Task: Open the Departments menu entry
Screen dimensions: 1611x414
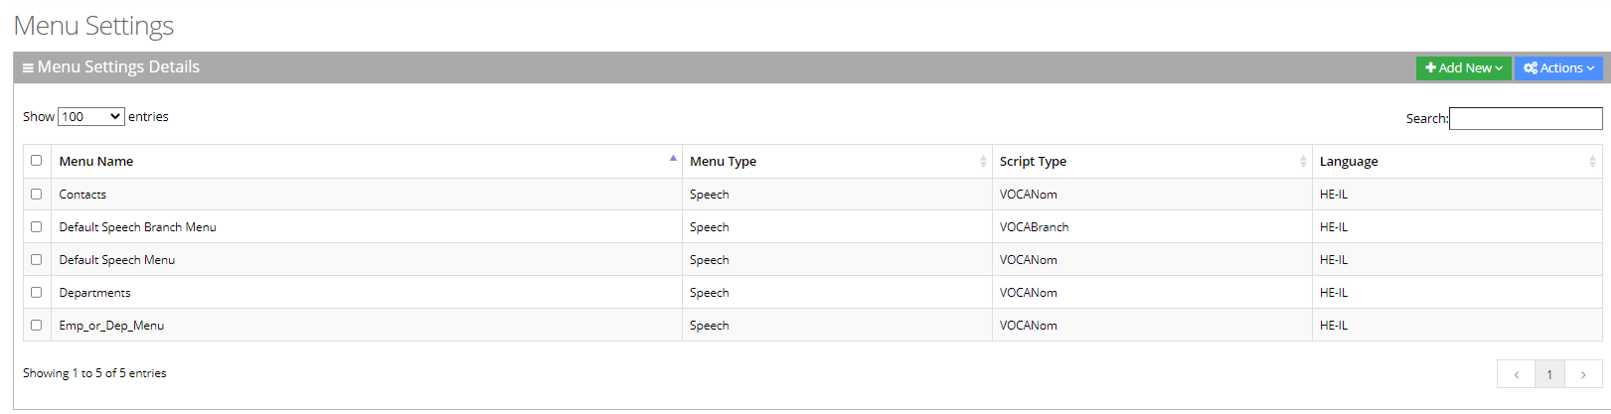Action: coord(95,293)
